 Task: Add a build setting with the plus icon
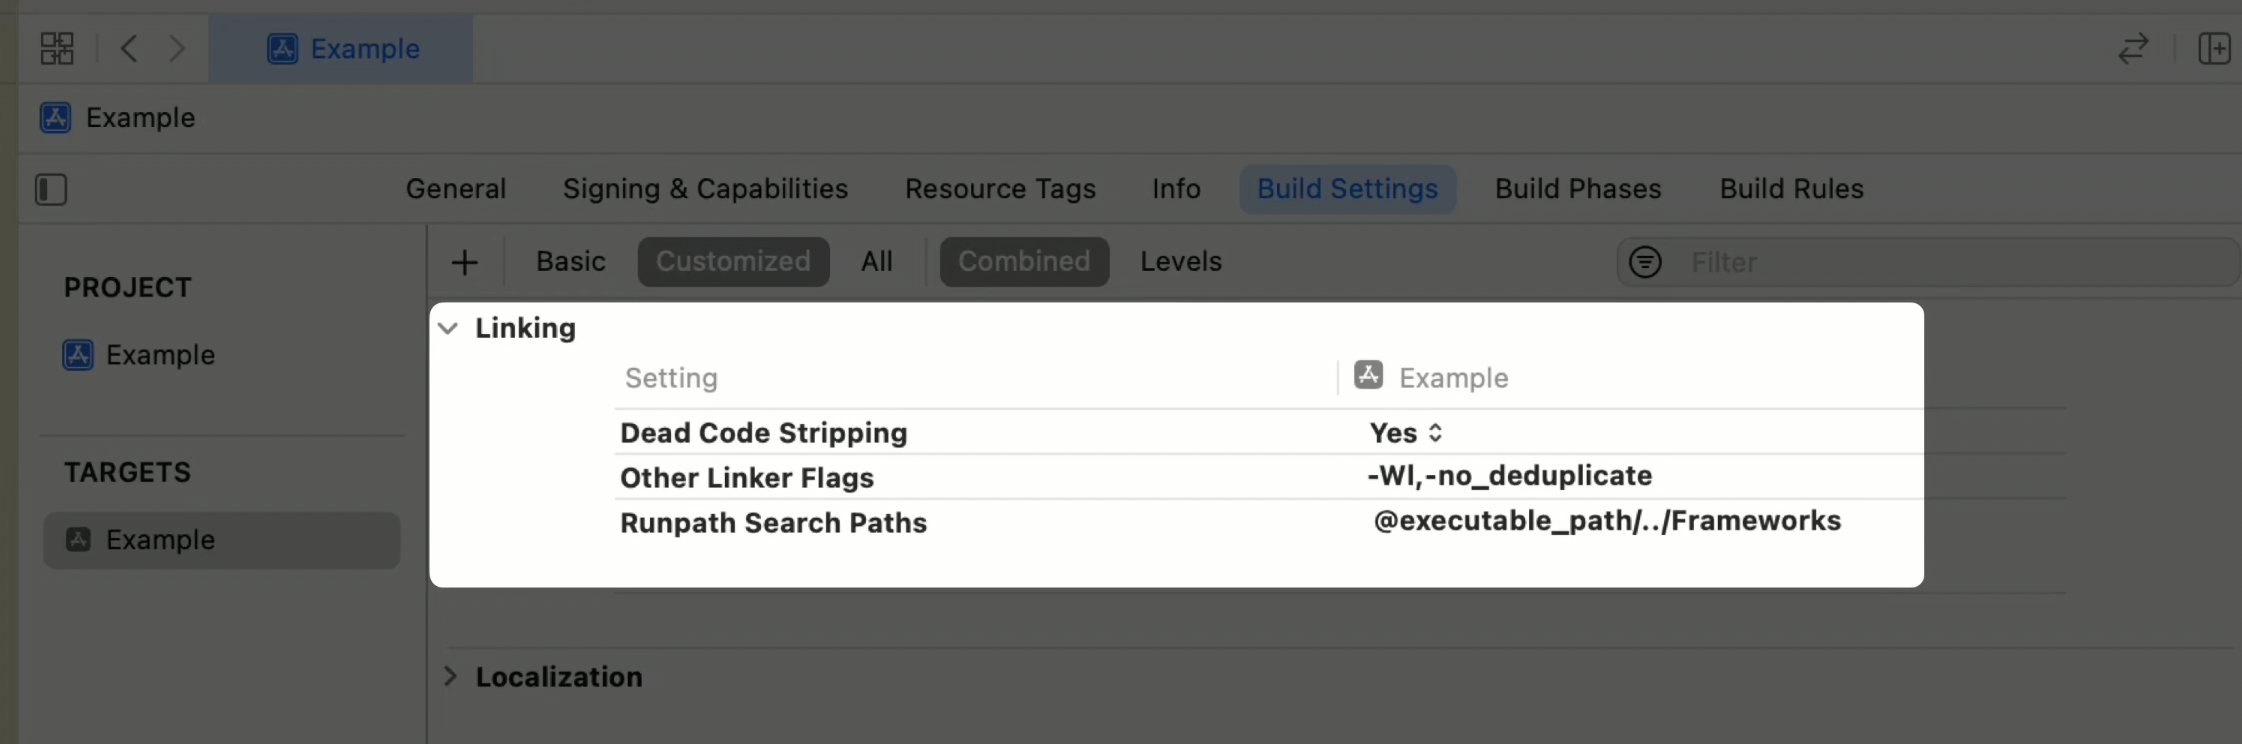coord(465,262)
